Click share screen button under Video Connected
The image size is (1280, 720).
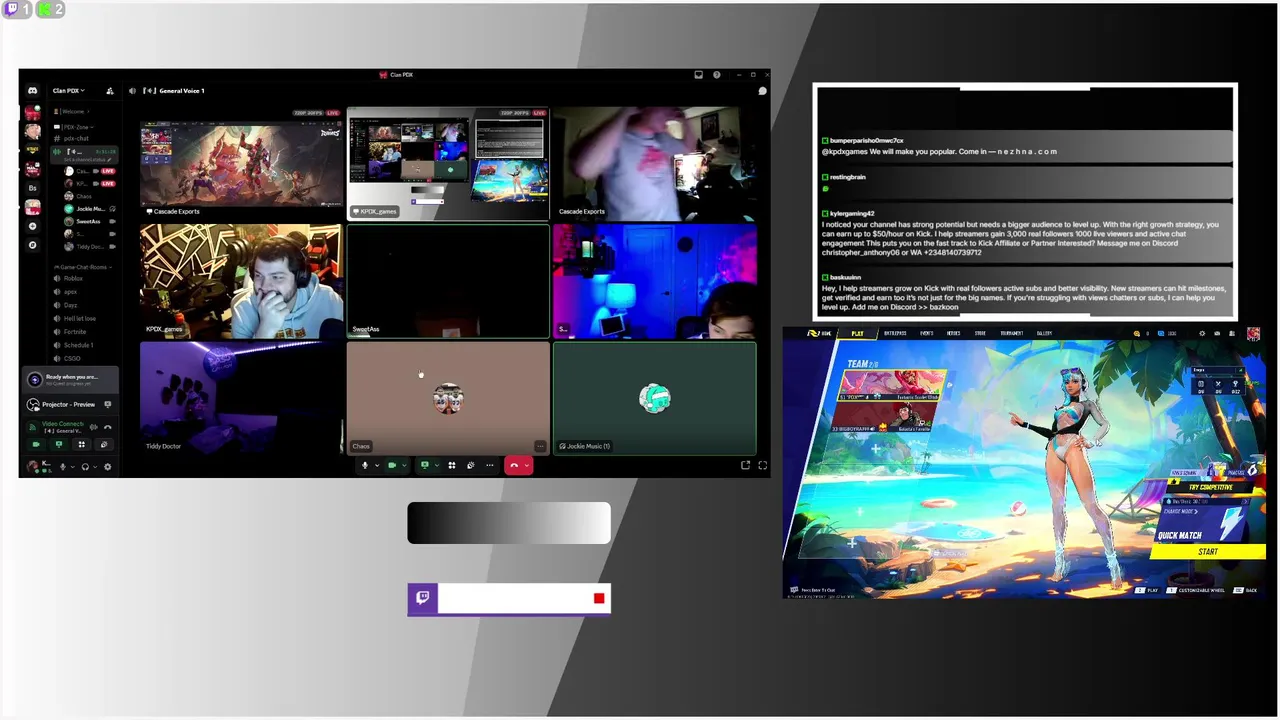click(x=59, y=444)
